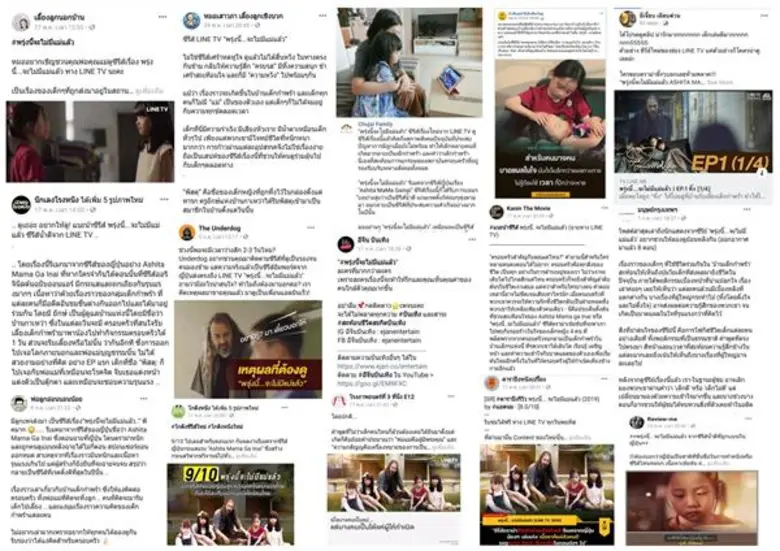Click three-dot icon on the 5-new-photos post
This screenshot has width=780, height=551.
[164, 199]
